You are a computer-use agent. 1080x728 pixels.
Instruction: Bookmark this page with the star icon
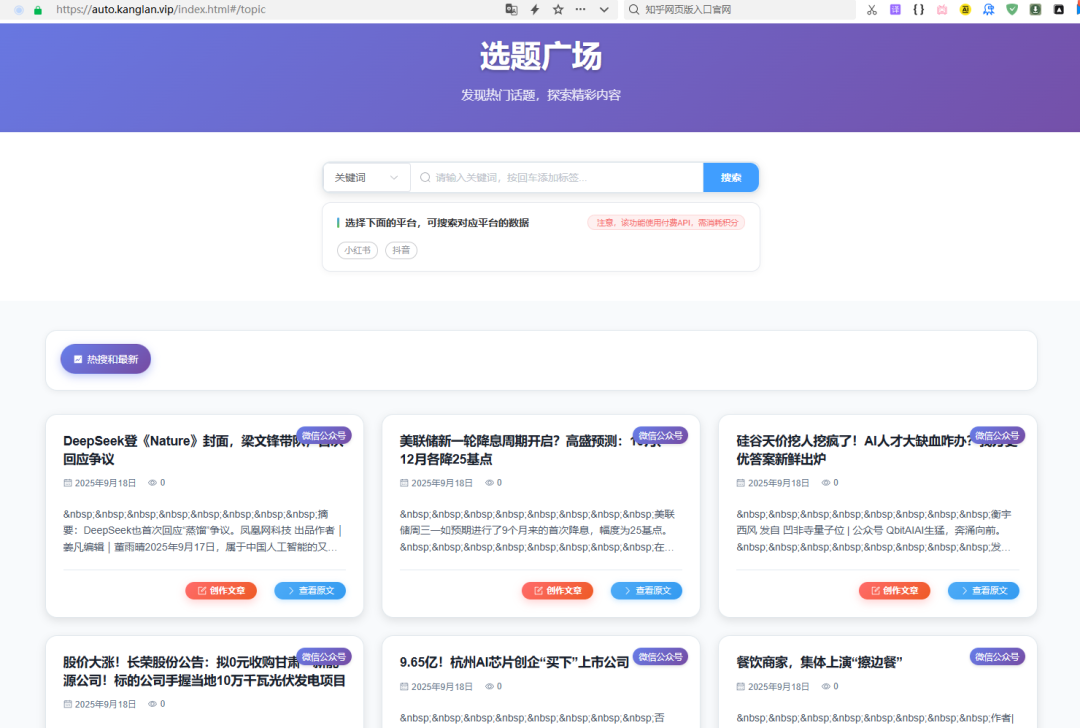(x=556, y=9)
